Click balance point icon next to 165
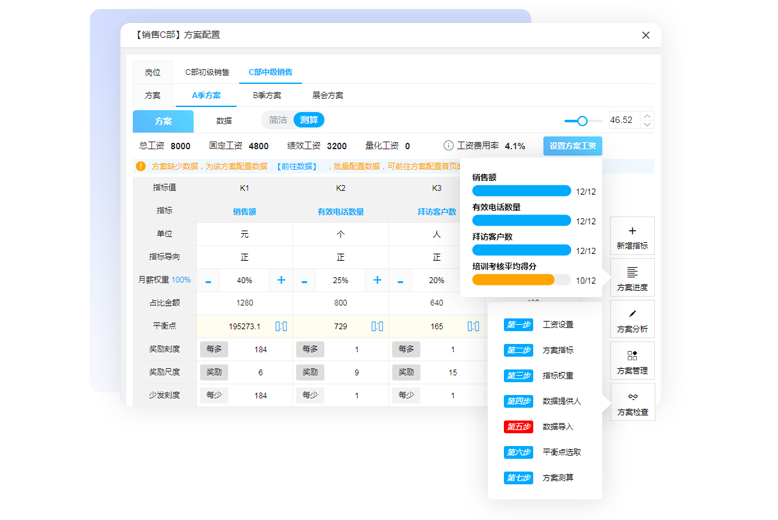Viewport: 778px width, 520px height. (x=473, y=326)
